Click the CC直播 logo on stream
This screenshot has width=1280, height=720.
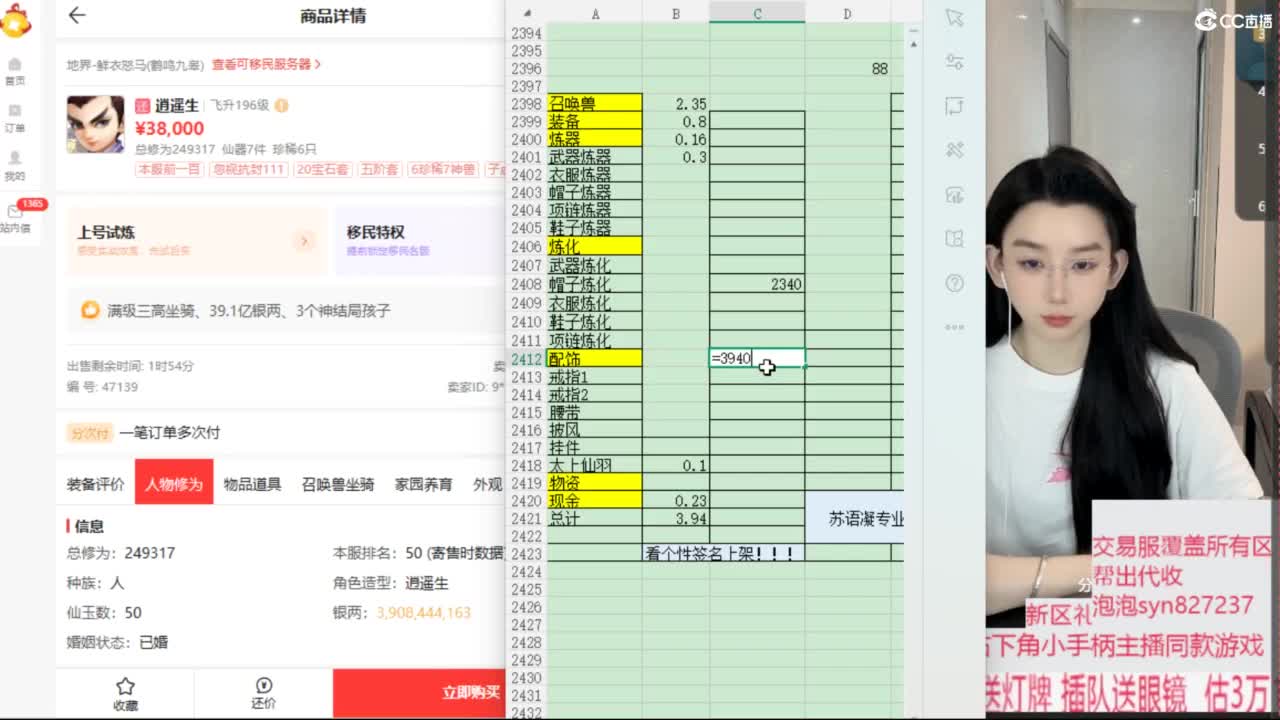click(1233, 21)
